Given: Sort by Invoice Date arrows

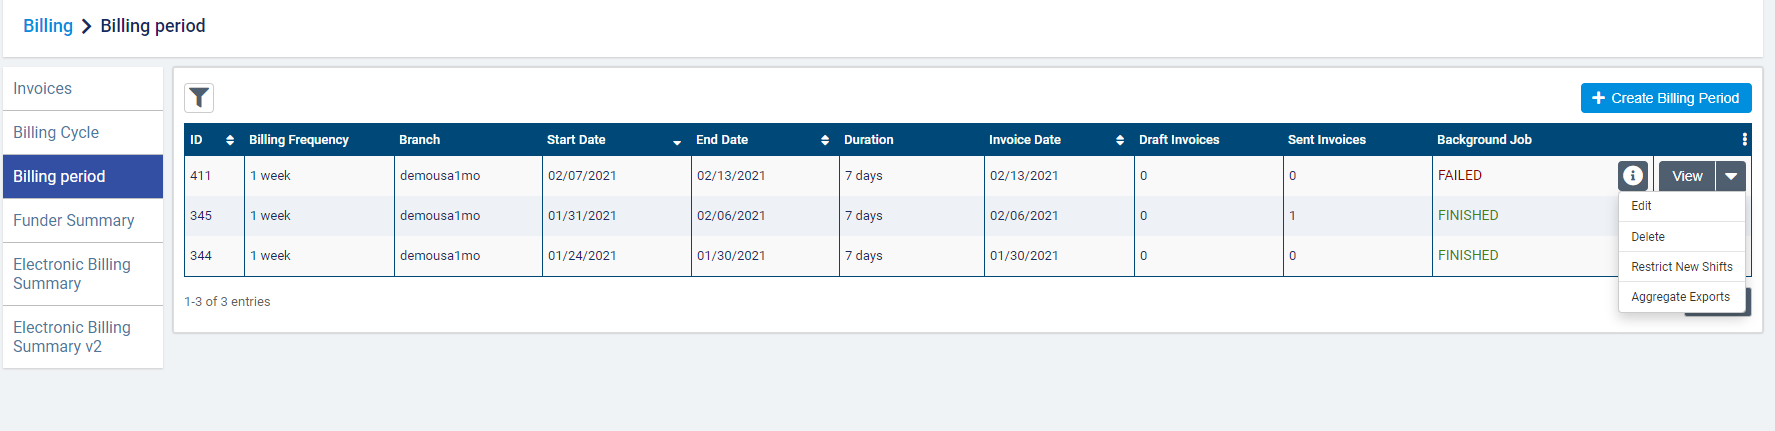Looking at the screenshot, I should pos(1120,140).
